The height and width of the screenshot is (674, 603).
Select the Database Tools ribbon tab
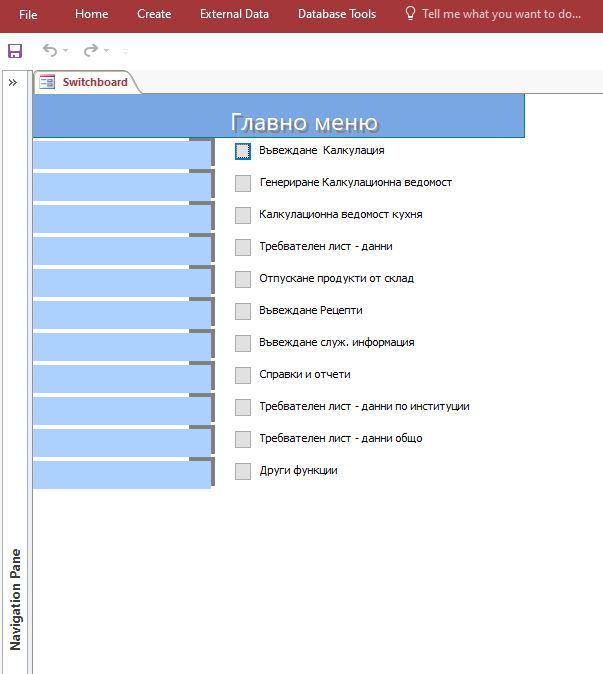[337, 14]
